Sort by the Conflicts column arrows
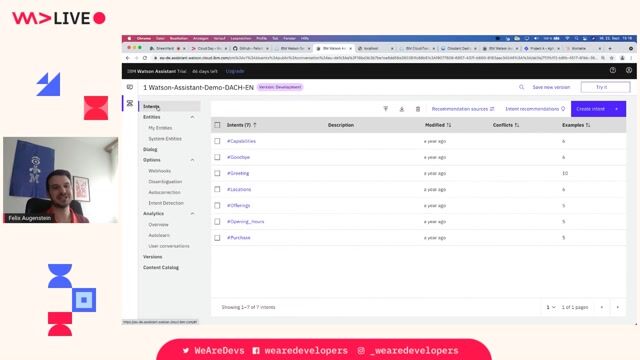 (x=517, y=125)
